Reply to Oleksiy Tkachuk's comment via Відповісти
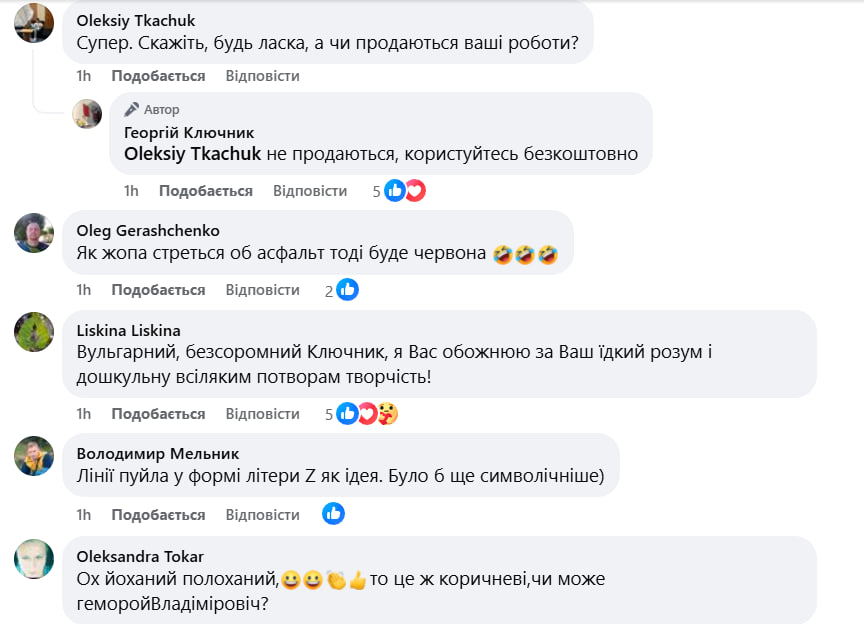This screenshot has width=864, height=624. pyautogui.click(x=262, y=76)
